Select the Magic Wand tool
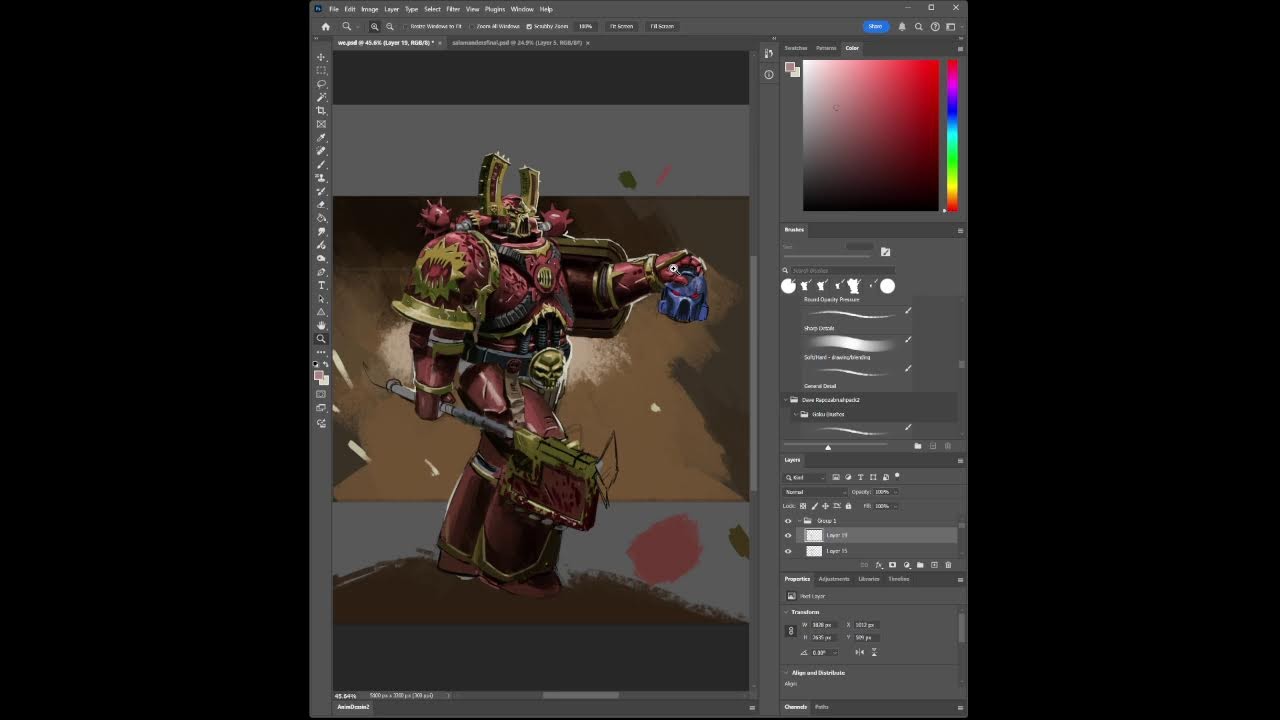Screen dimensions: 1280x720 pos(321,97)
